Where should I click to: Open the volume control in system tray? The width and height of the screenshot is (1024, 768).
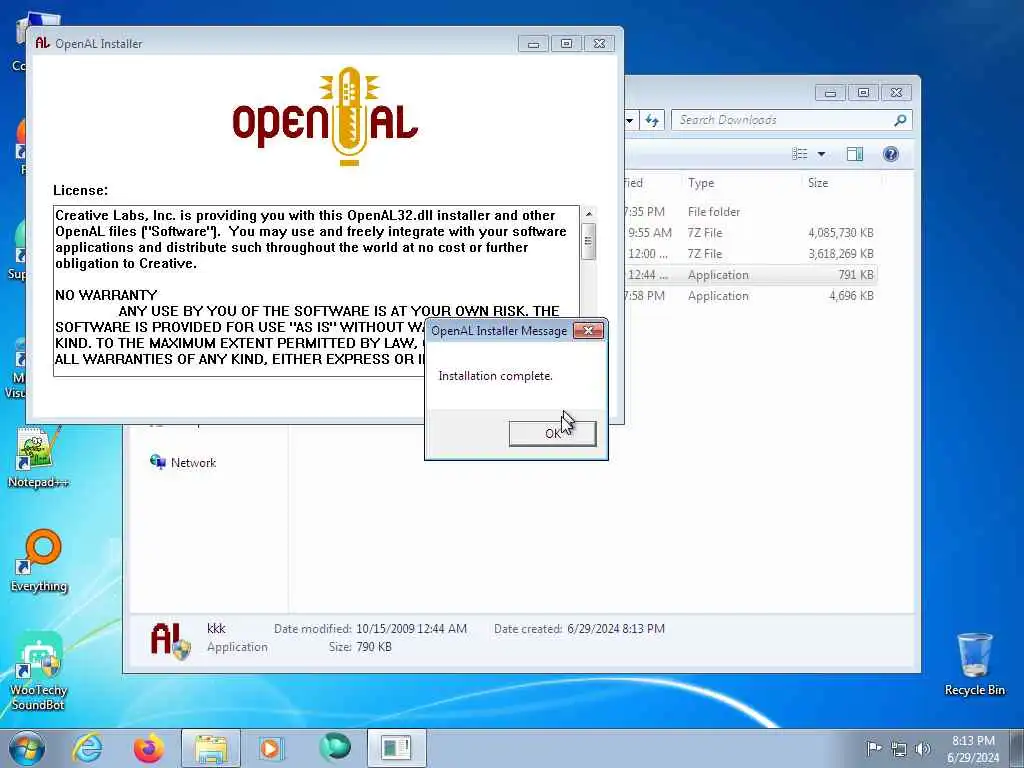point(922,749)
